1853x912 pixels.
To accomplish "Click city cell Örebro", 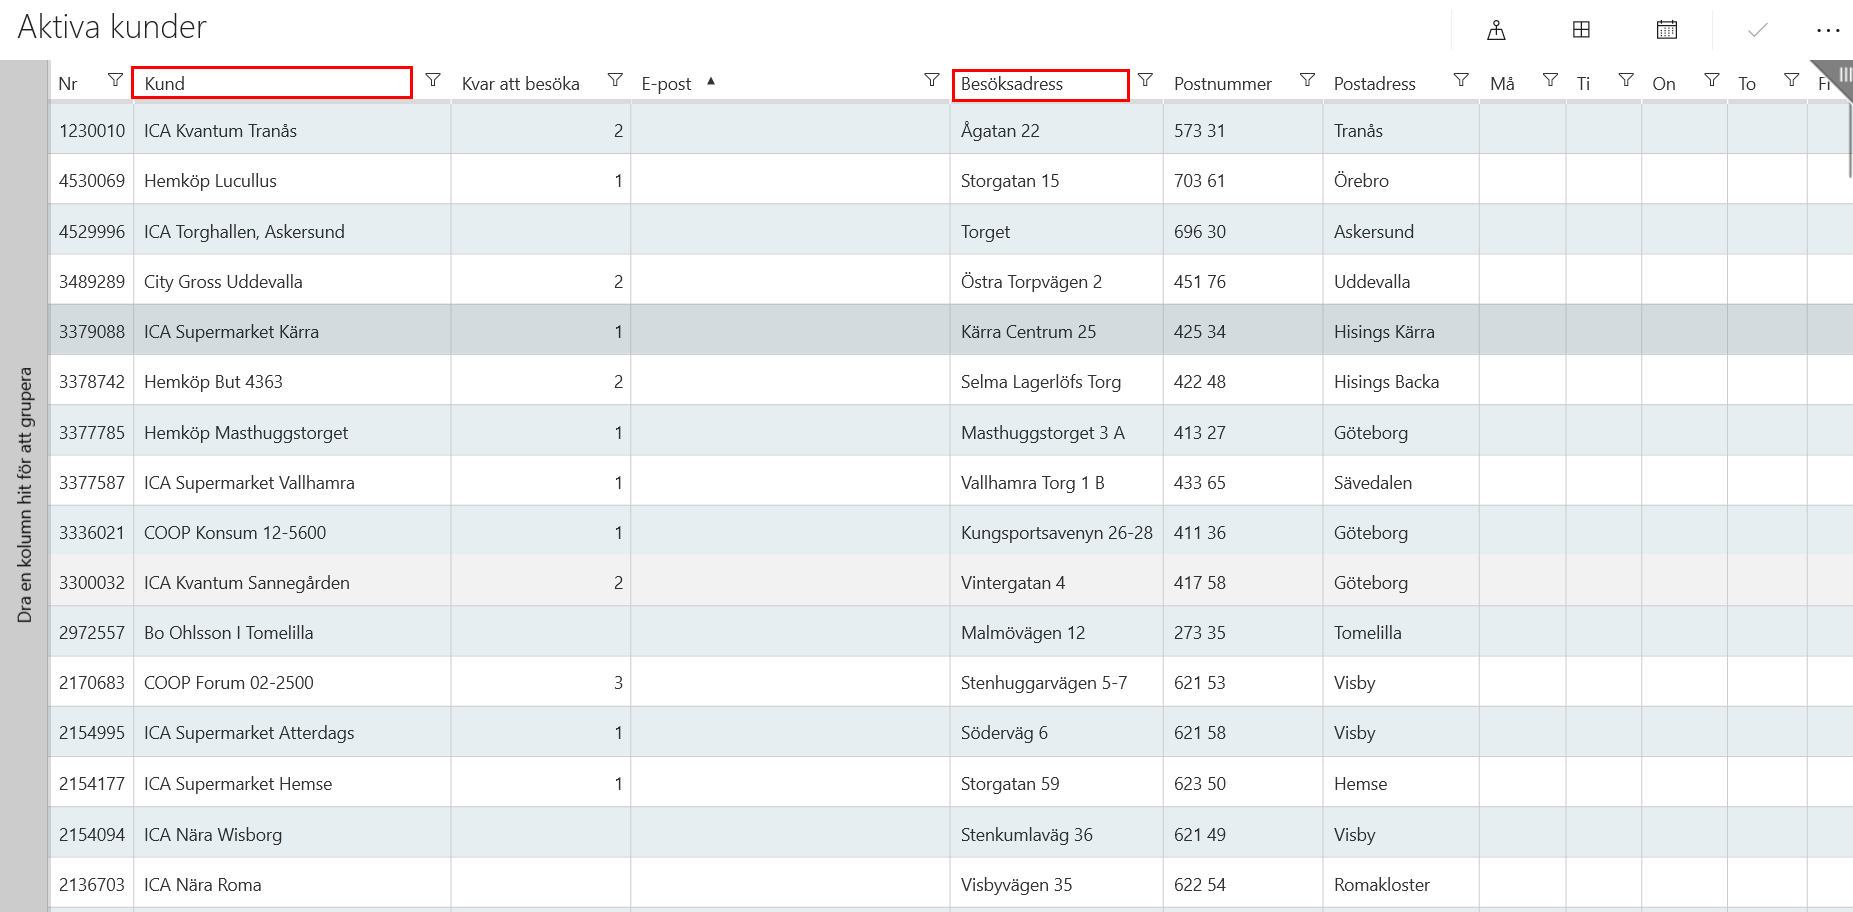I will click(1361, 181).
